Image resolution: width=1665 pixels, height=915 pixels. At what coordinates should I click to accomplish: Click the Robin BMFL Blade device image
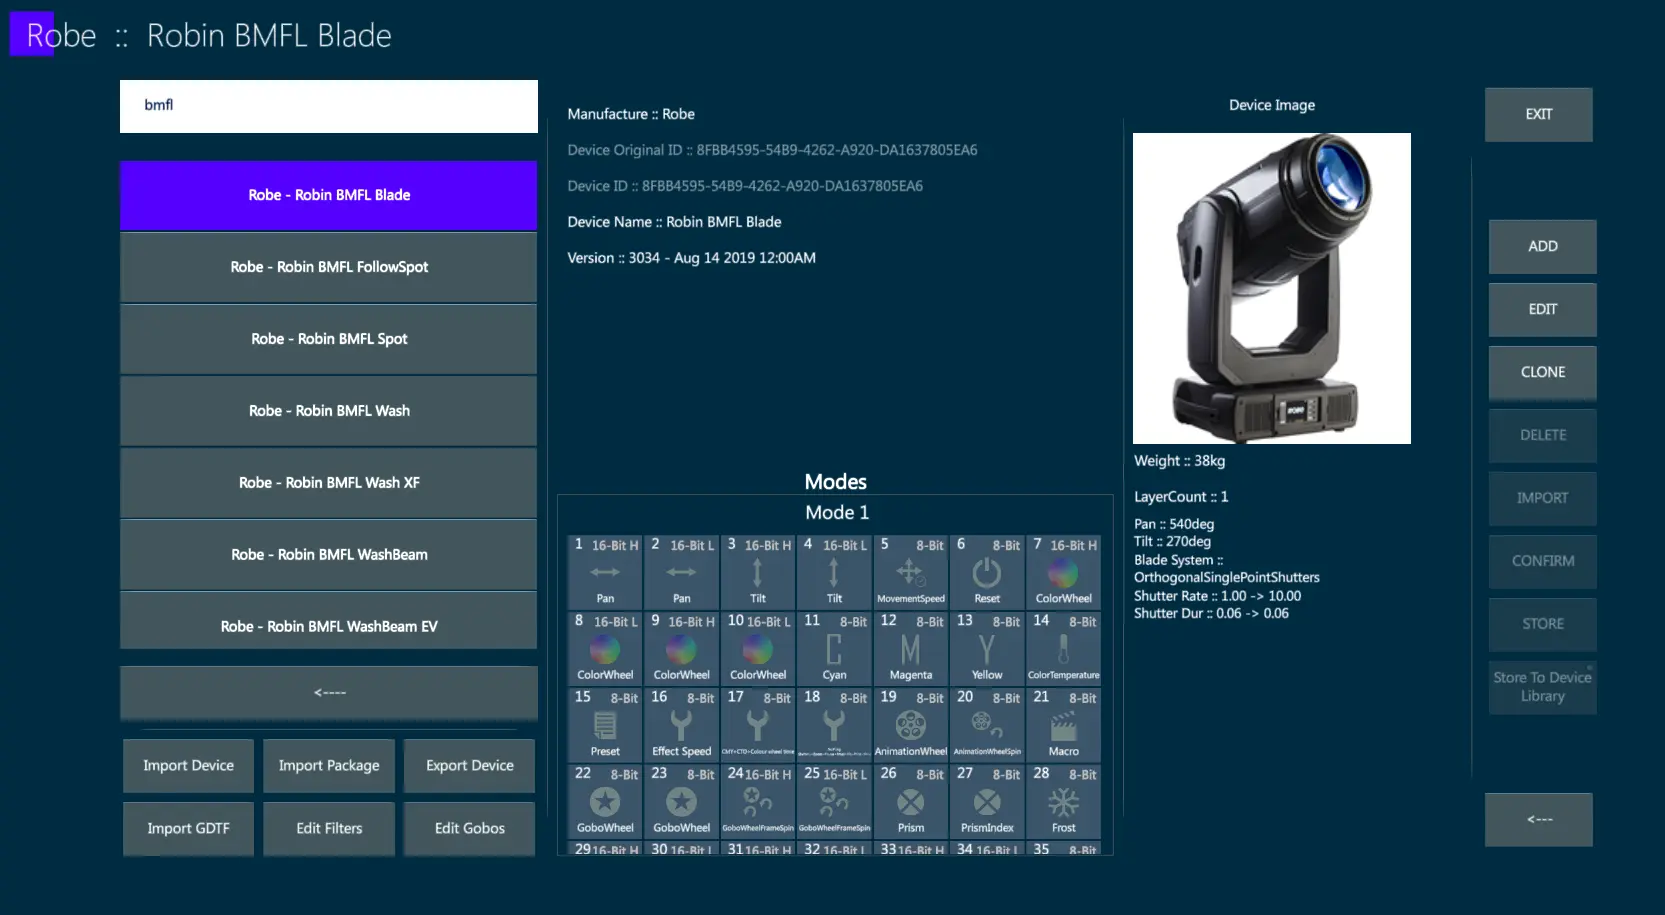tap(1272, 288)
